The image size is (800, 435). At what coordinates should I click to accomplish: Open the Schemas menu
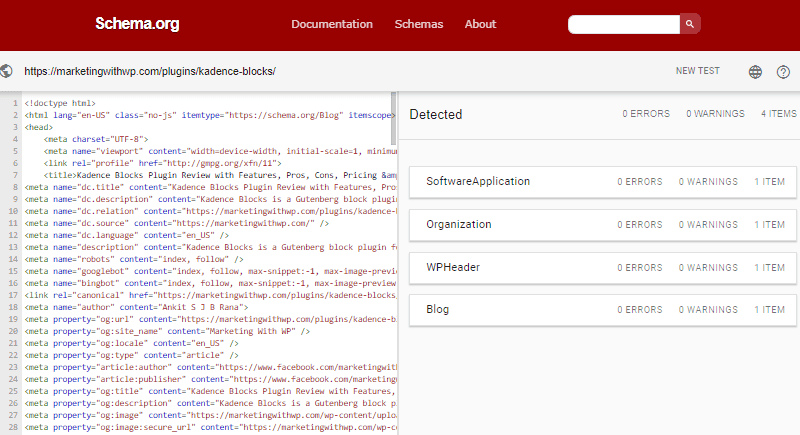418,24
